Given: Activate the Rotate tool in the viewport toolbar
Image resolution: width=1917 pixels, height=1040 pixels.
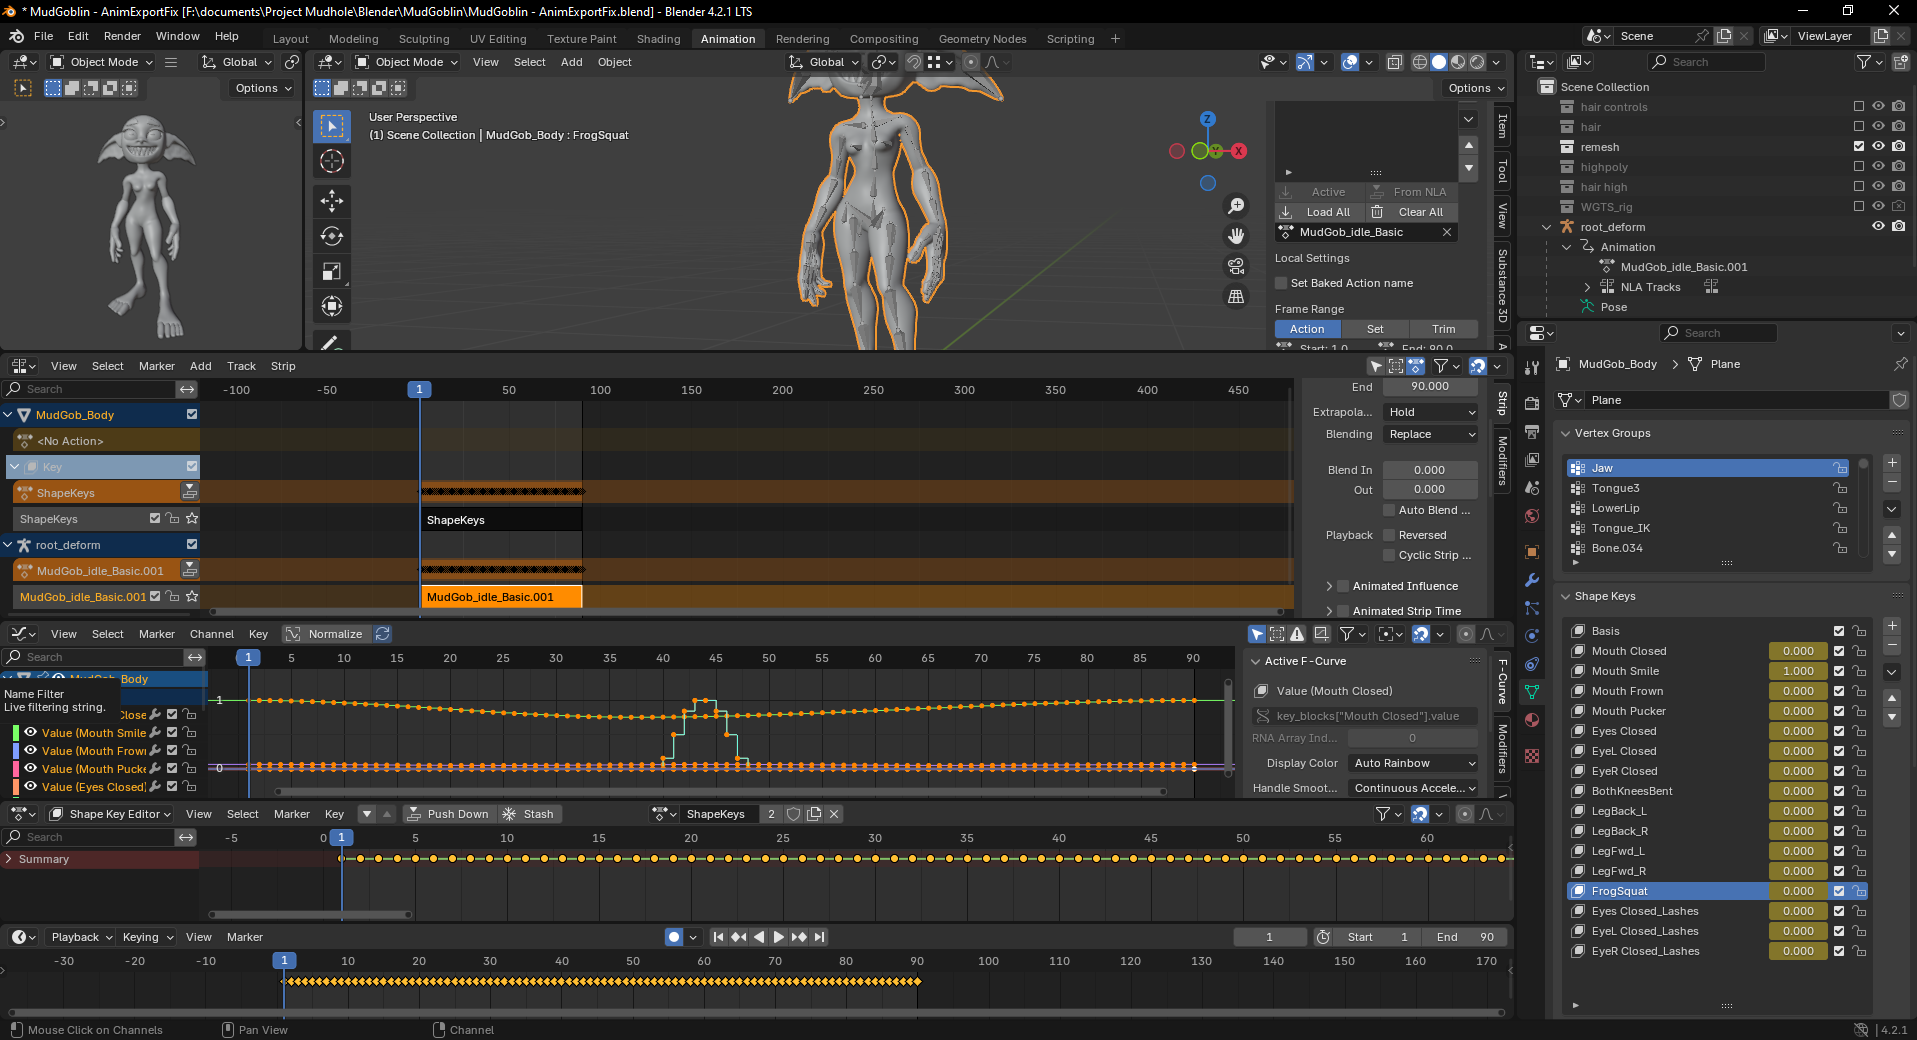Looking at the screenshot, I should 332,236.
